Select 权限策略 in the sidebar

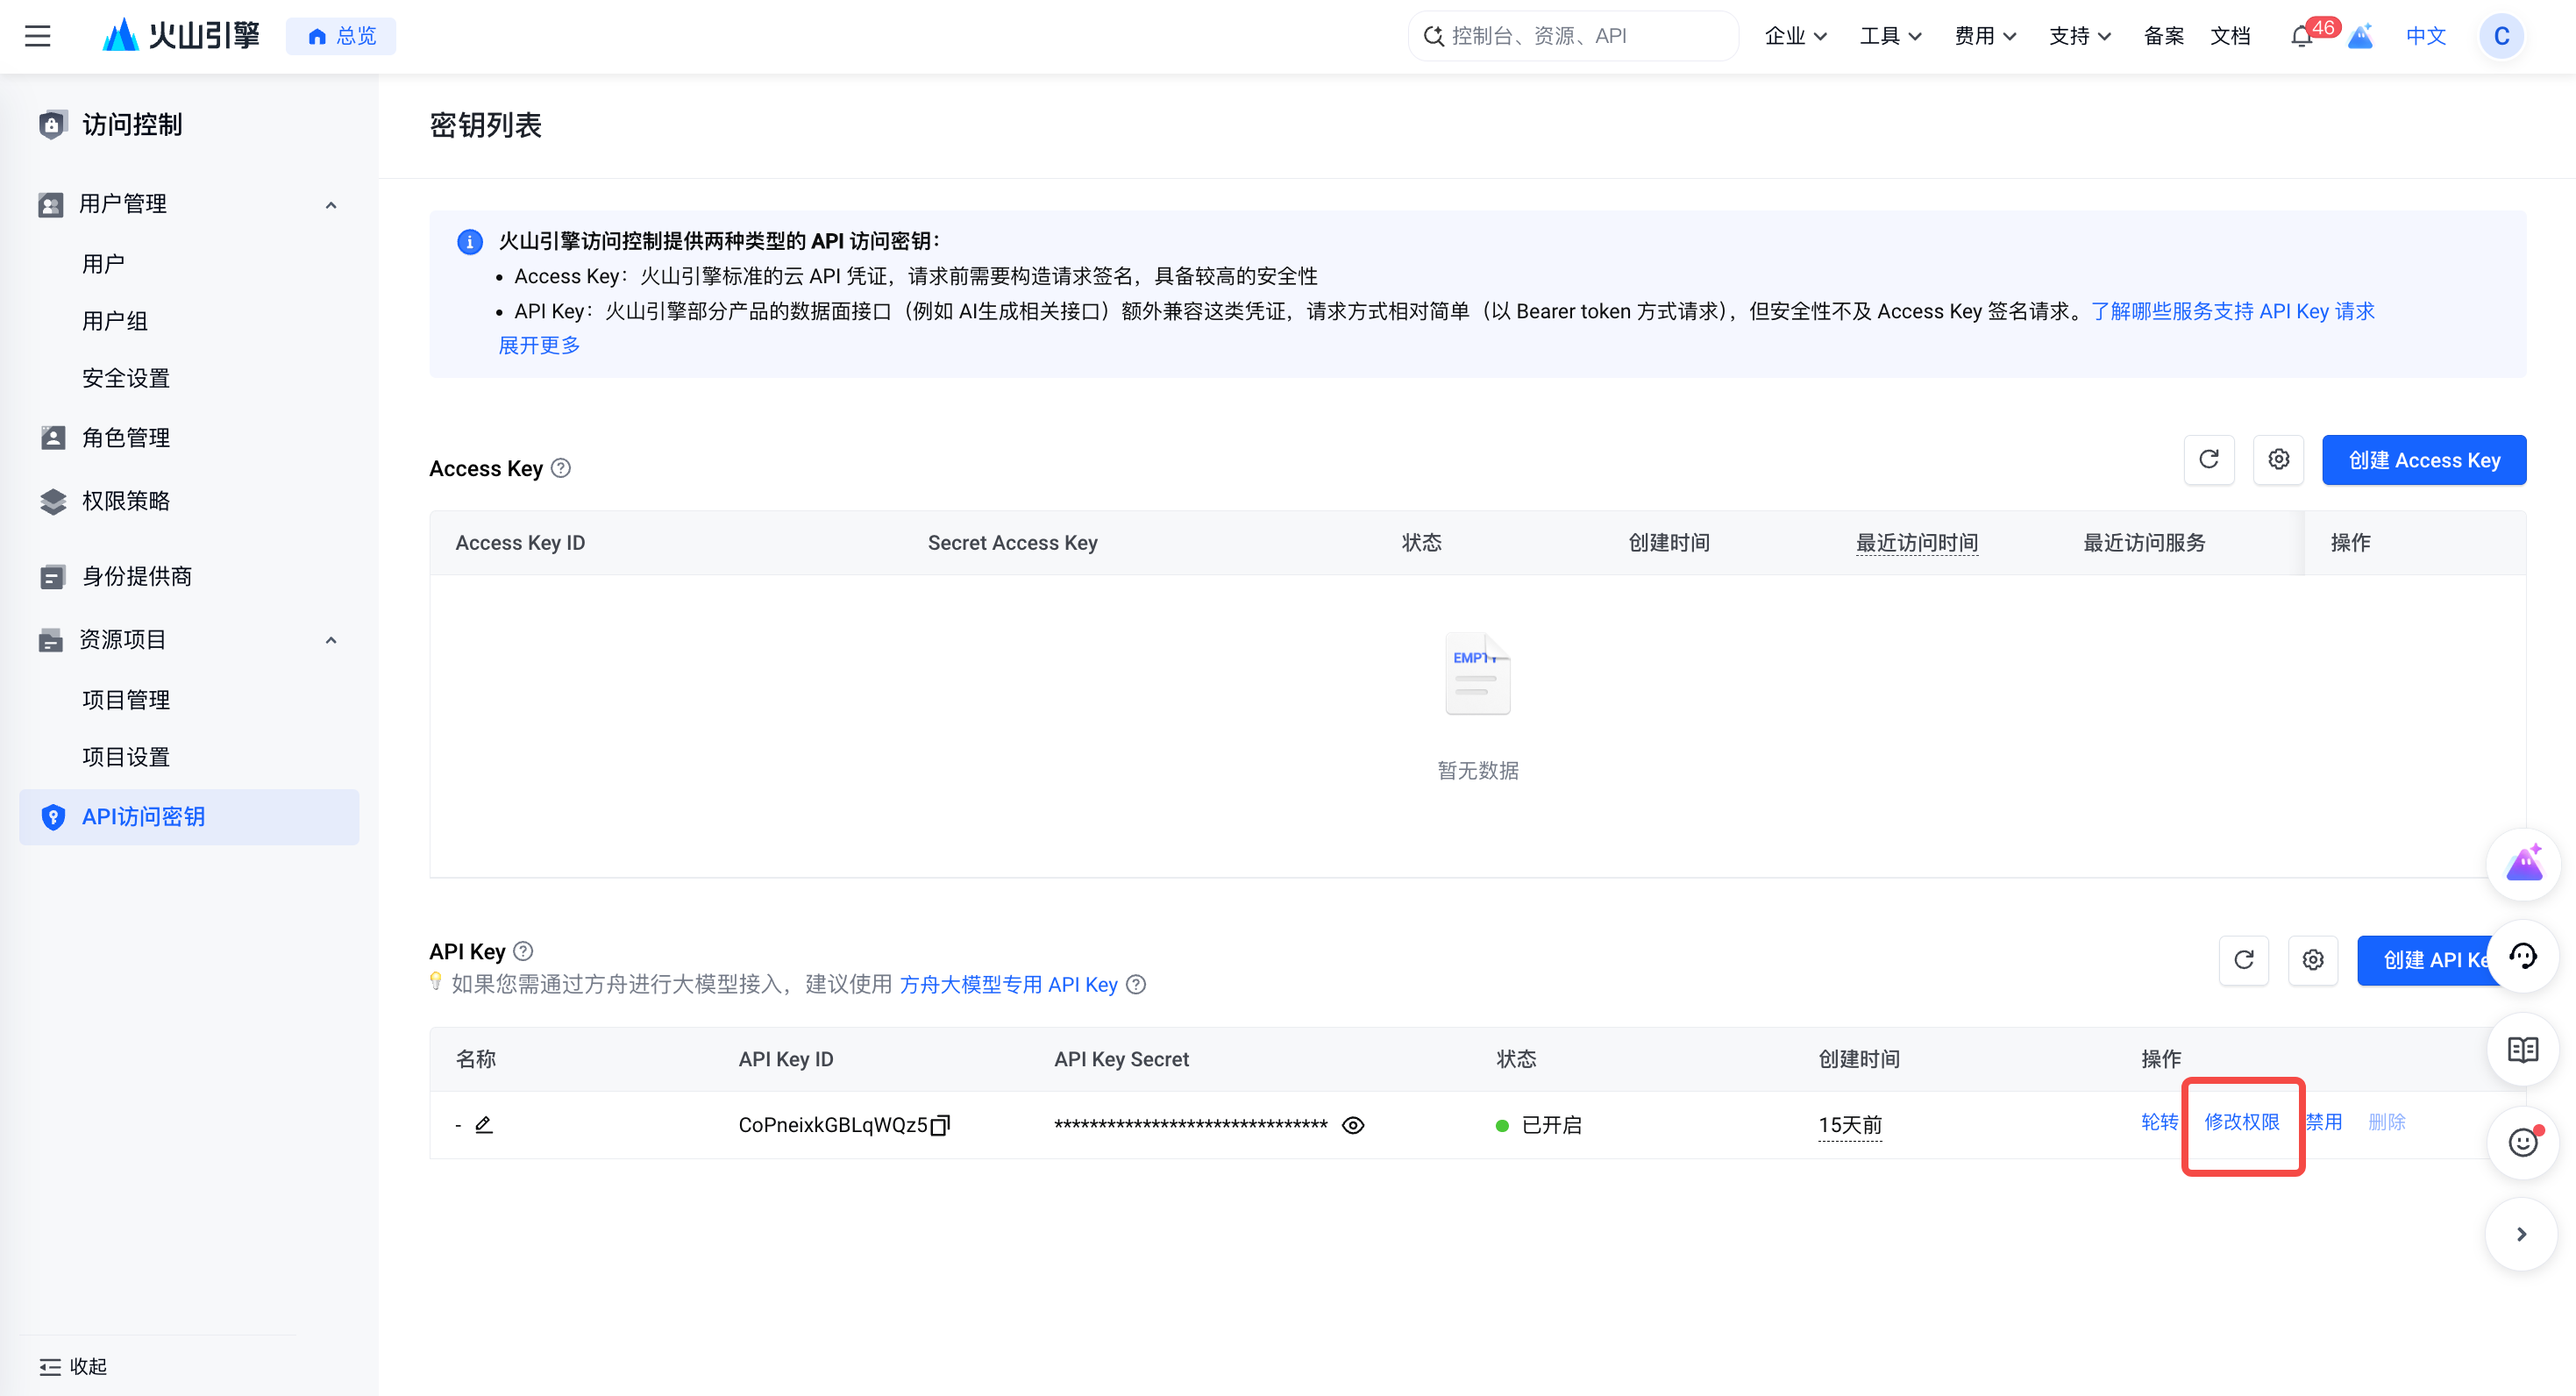coord(126,501)
